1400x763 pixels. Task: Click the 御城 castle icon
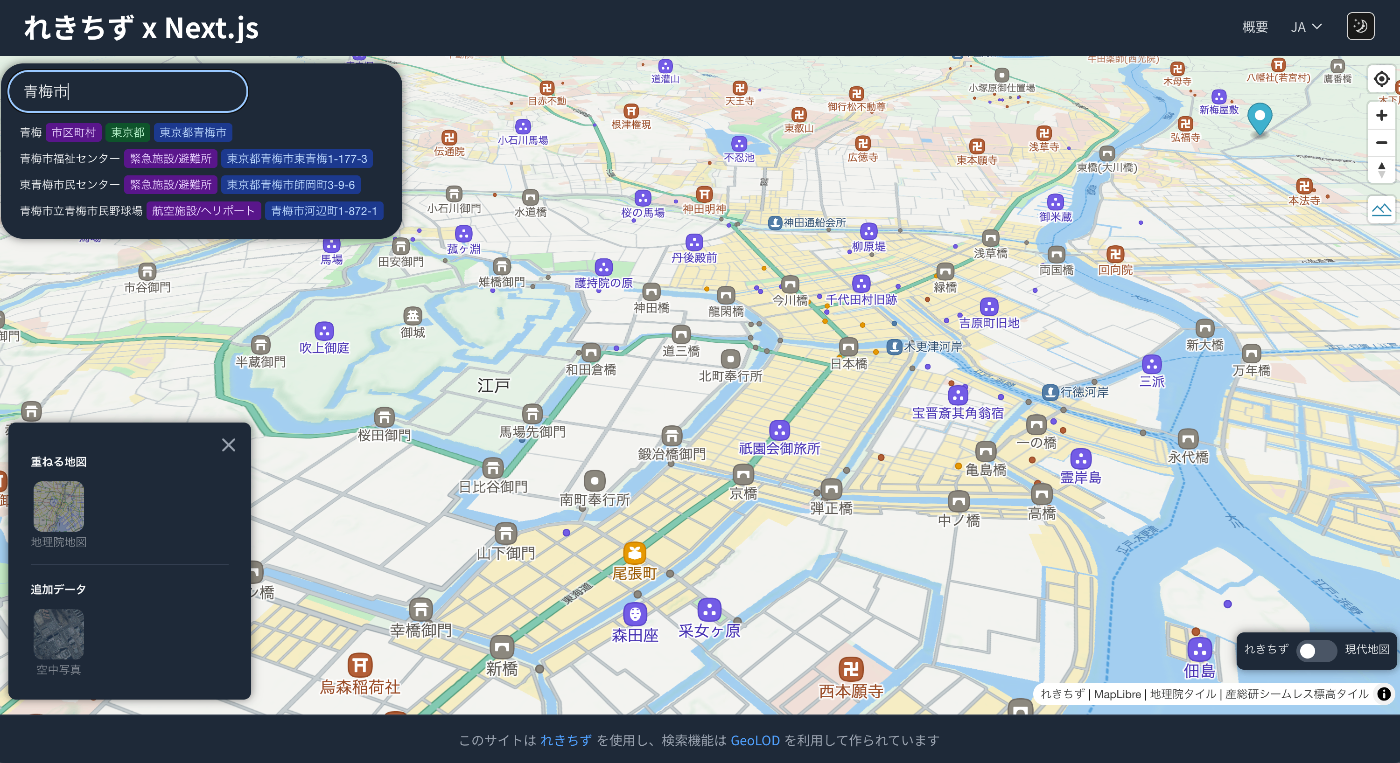click(412, 316)
